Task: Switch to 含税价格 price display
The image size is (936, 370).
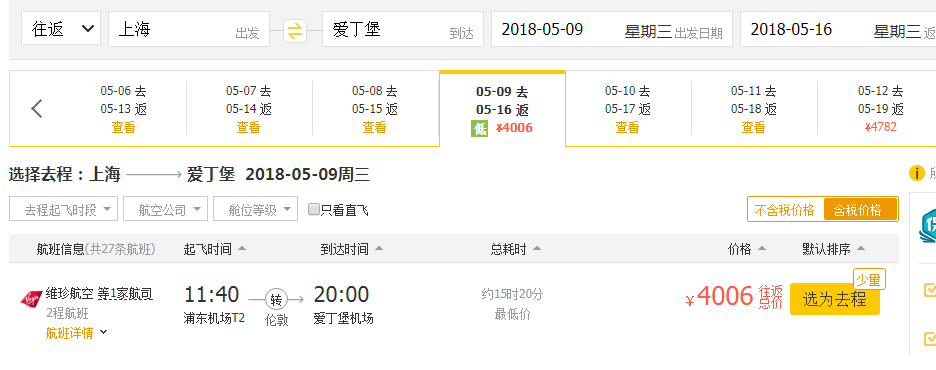Action: pyautogui.click(x=858, y=209)
